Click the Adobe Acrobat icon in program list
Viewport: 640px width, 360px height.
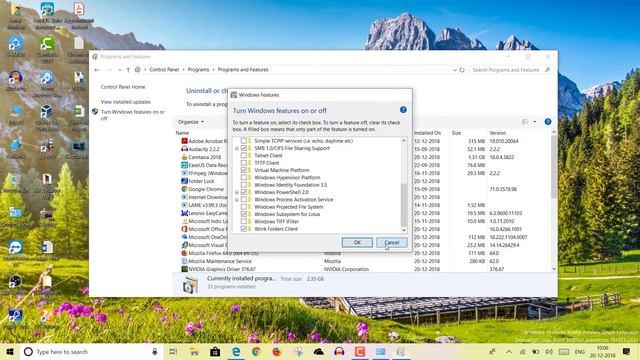[x=184, y=141]
